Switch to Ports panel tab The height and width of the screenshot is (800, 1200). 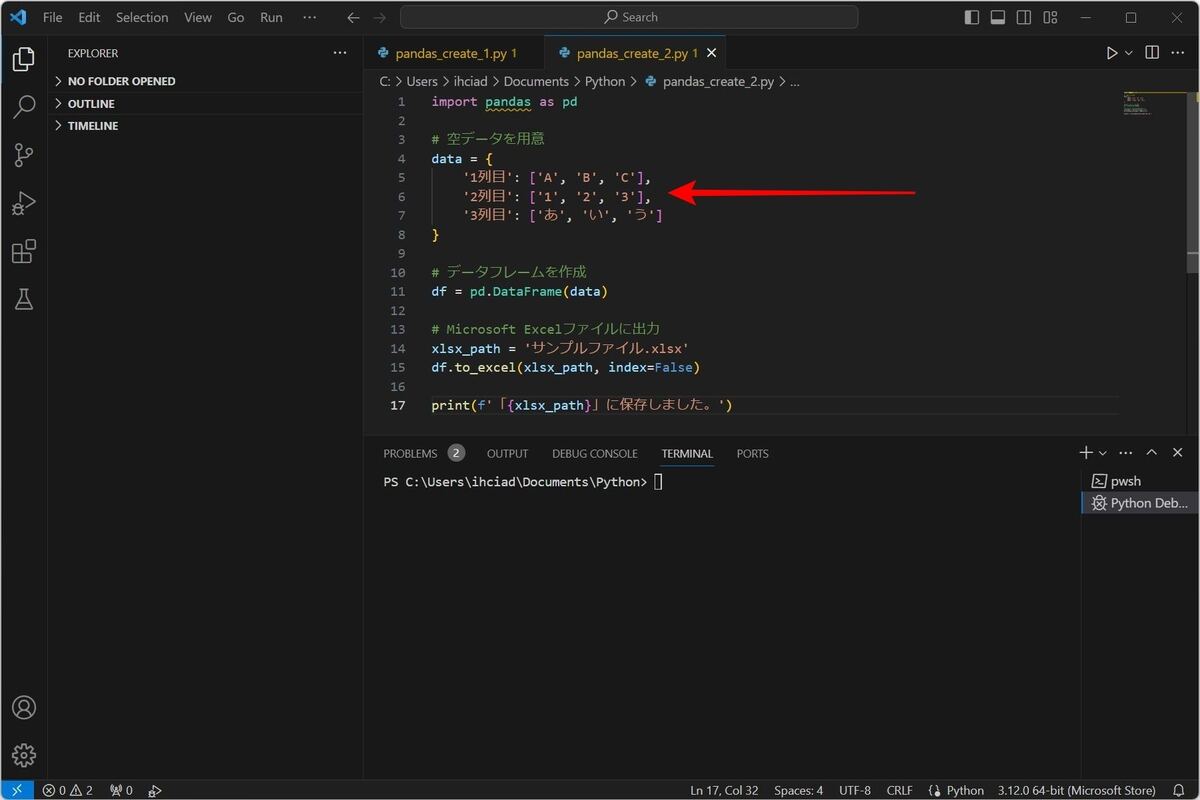[752, 453]
